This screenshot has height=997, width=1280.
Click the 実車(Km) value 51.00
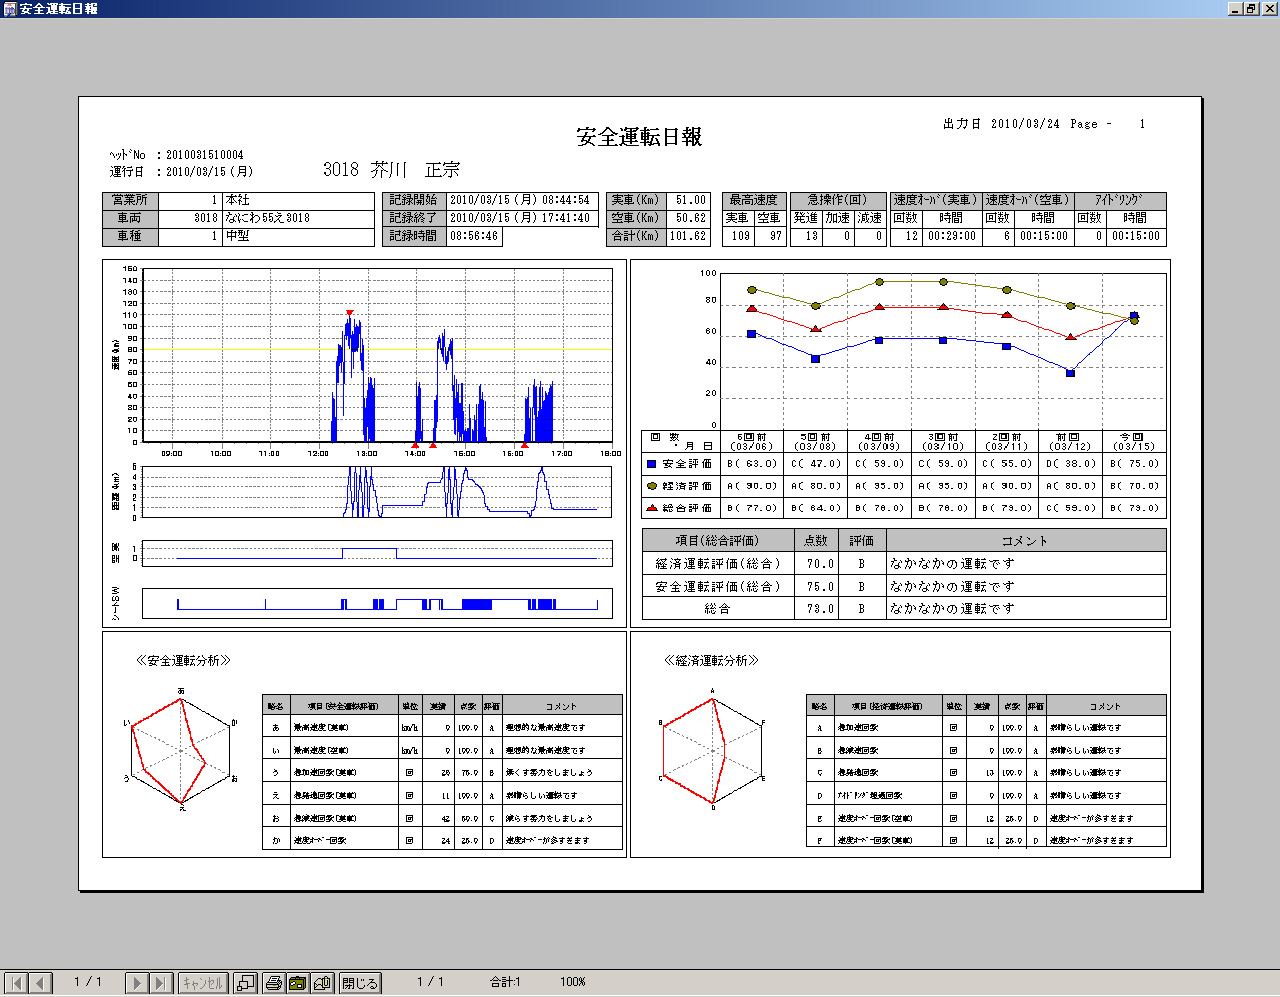(688, 200)
